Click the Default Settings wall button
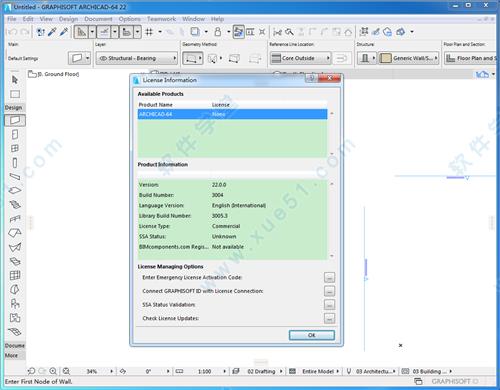Screen dimensions: 500x390 coord(79,58)
